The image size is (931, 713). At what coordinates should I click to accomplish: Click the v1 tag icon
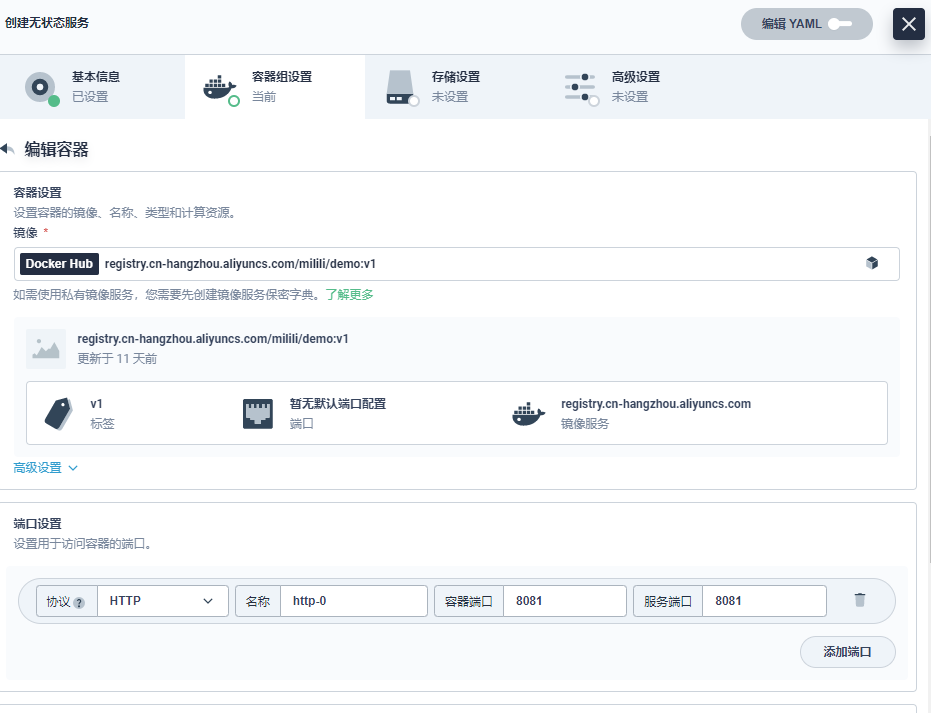[58, 413]
